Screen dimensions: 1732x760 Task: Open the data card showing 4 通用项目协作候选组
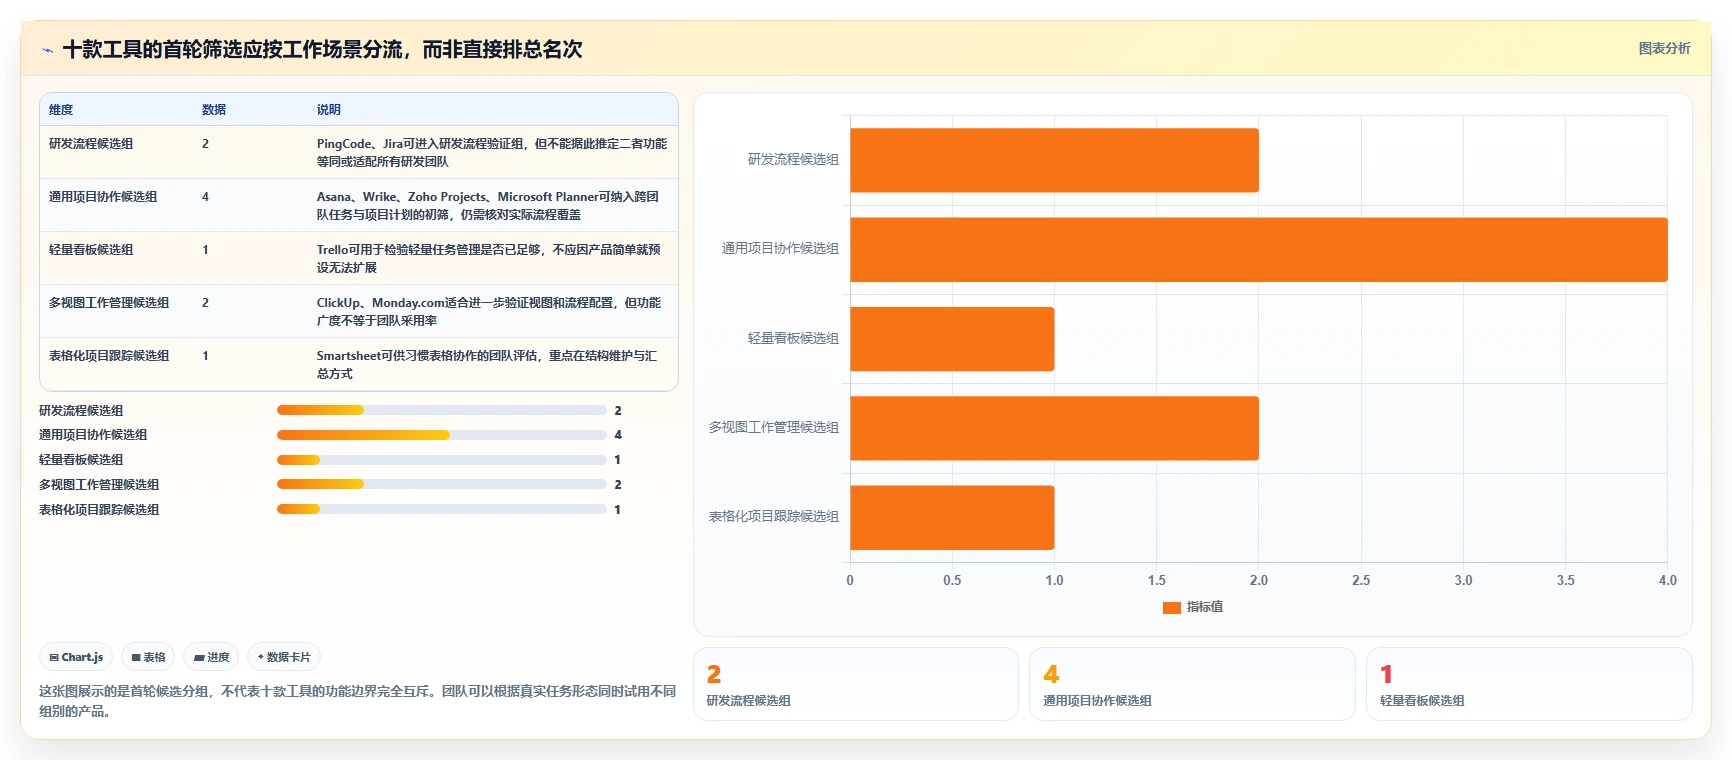point(1192,684)
